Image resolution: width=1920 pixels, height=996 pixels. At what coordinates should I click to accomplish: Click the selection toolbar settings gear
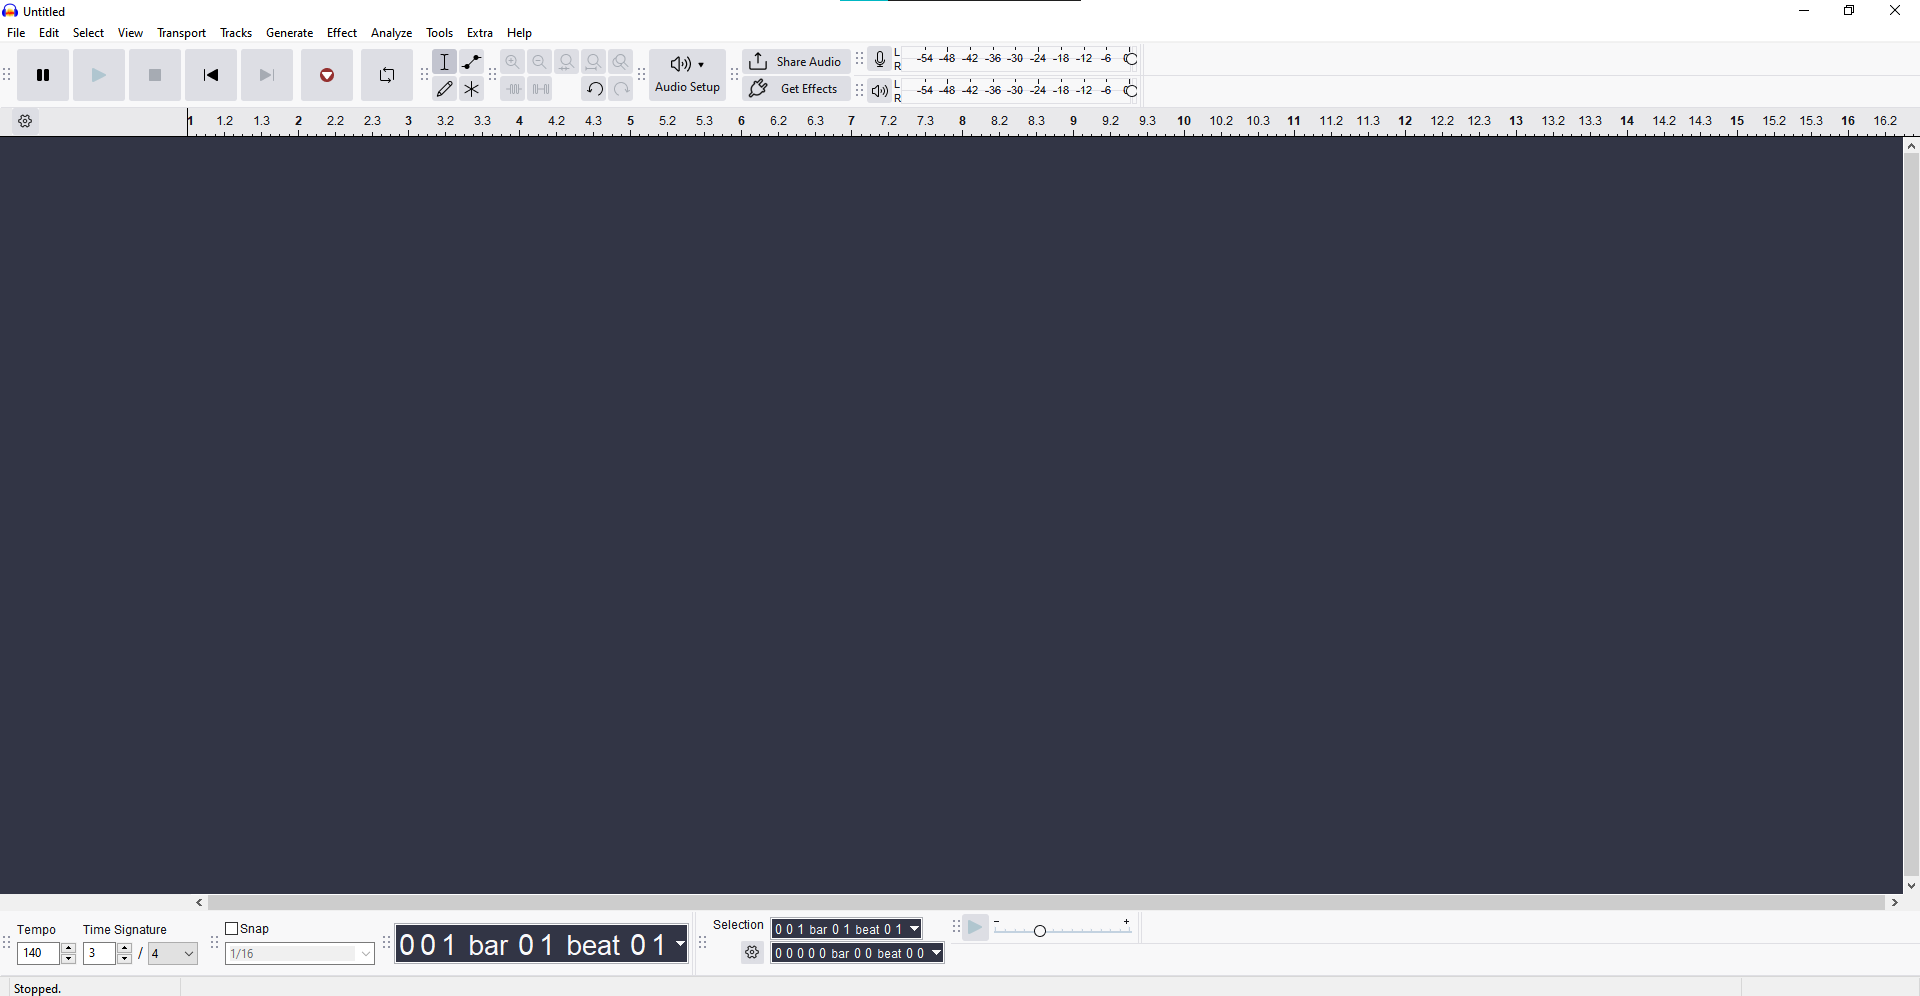[x=753, y=953]
